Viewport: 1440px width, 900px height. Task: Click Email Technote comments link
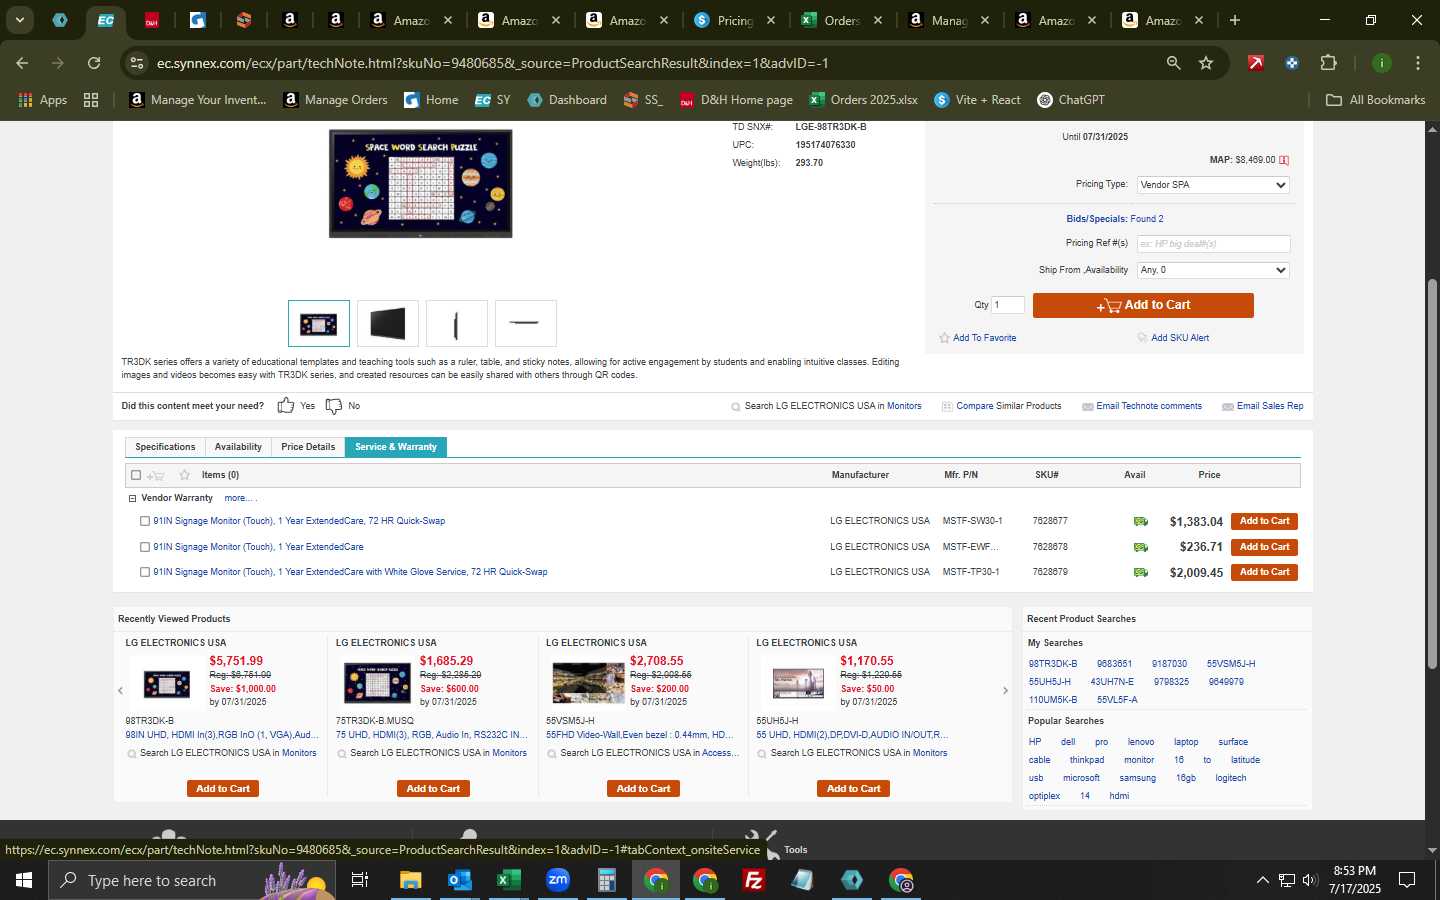pos(1149,406)
